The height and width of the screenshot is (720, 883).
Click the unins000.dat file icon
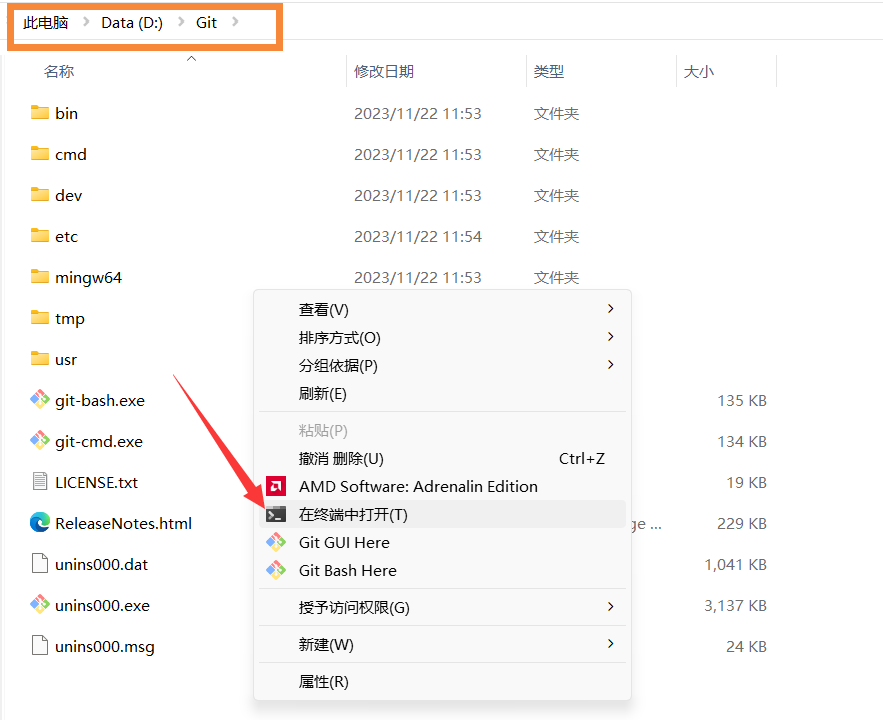(x=39, y=564)
